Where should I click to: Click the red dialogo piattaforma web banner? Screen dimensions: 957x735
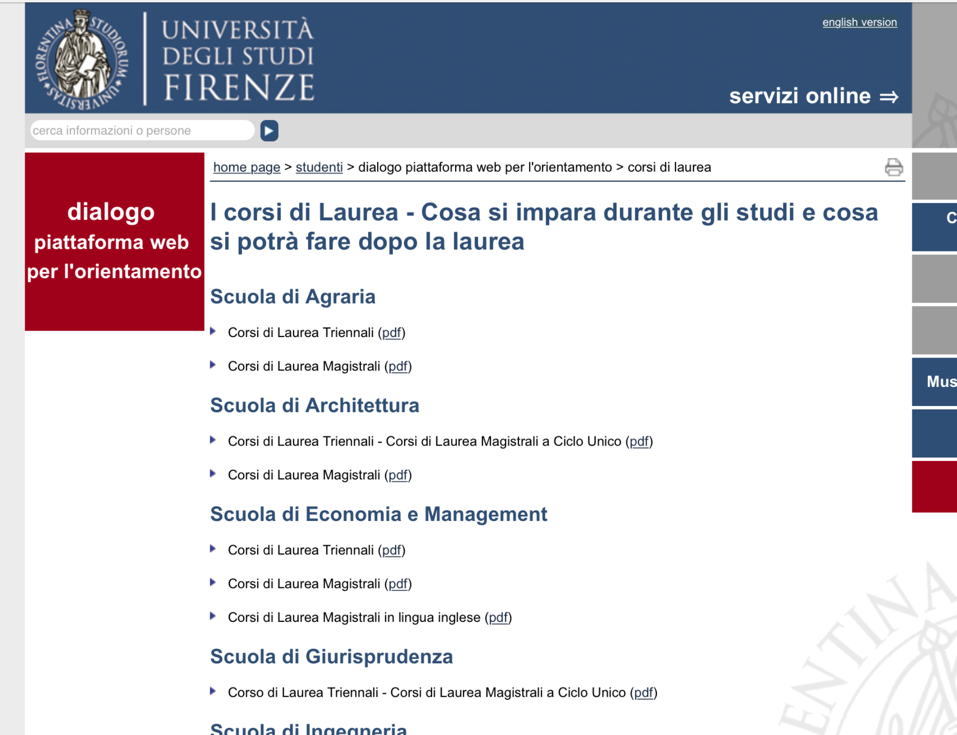coord(114,241)
